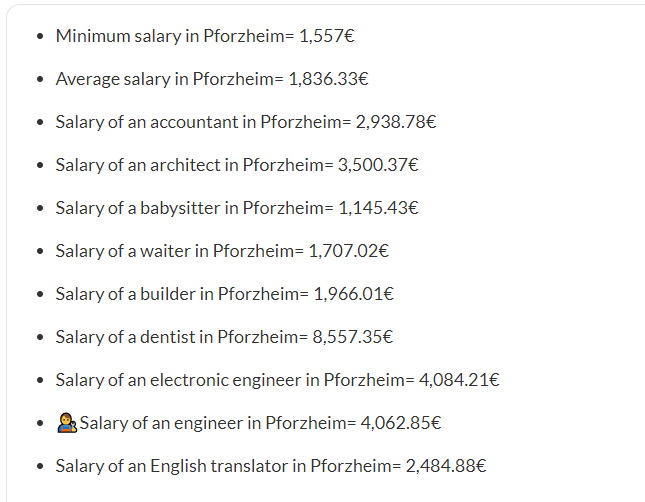Click the bullet before English translator salary
This screenshot has width=645, height=502.
(x=39, y=467)
